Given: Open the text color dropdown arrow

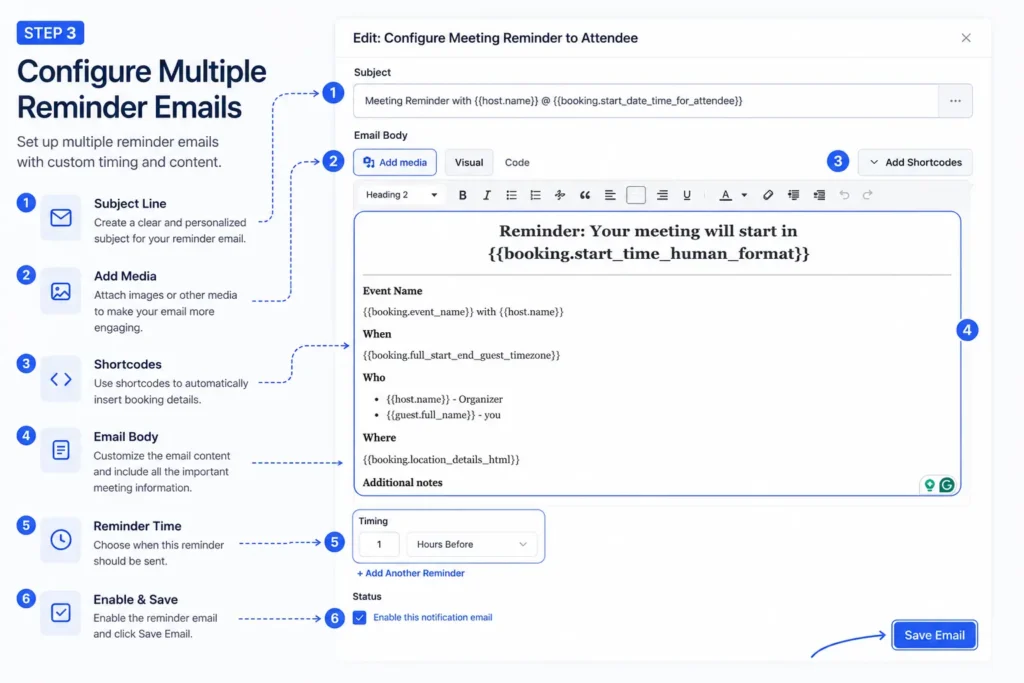Looking at the screenshot, I should [x=744, y=195].
